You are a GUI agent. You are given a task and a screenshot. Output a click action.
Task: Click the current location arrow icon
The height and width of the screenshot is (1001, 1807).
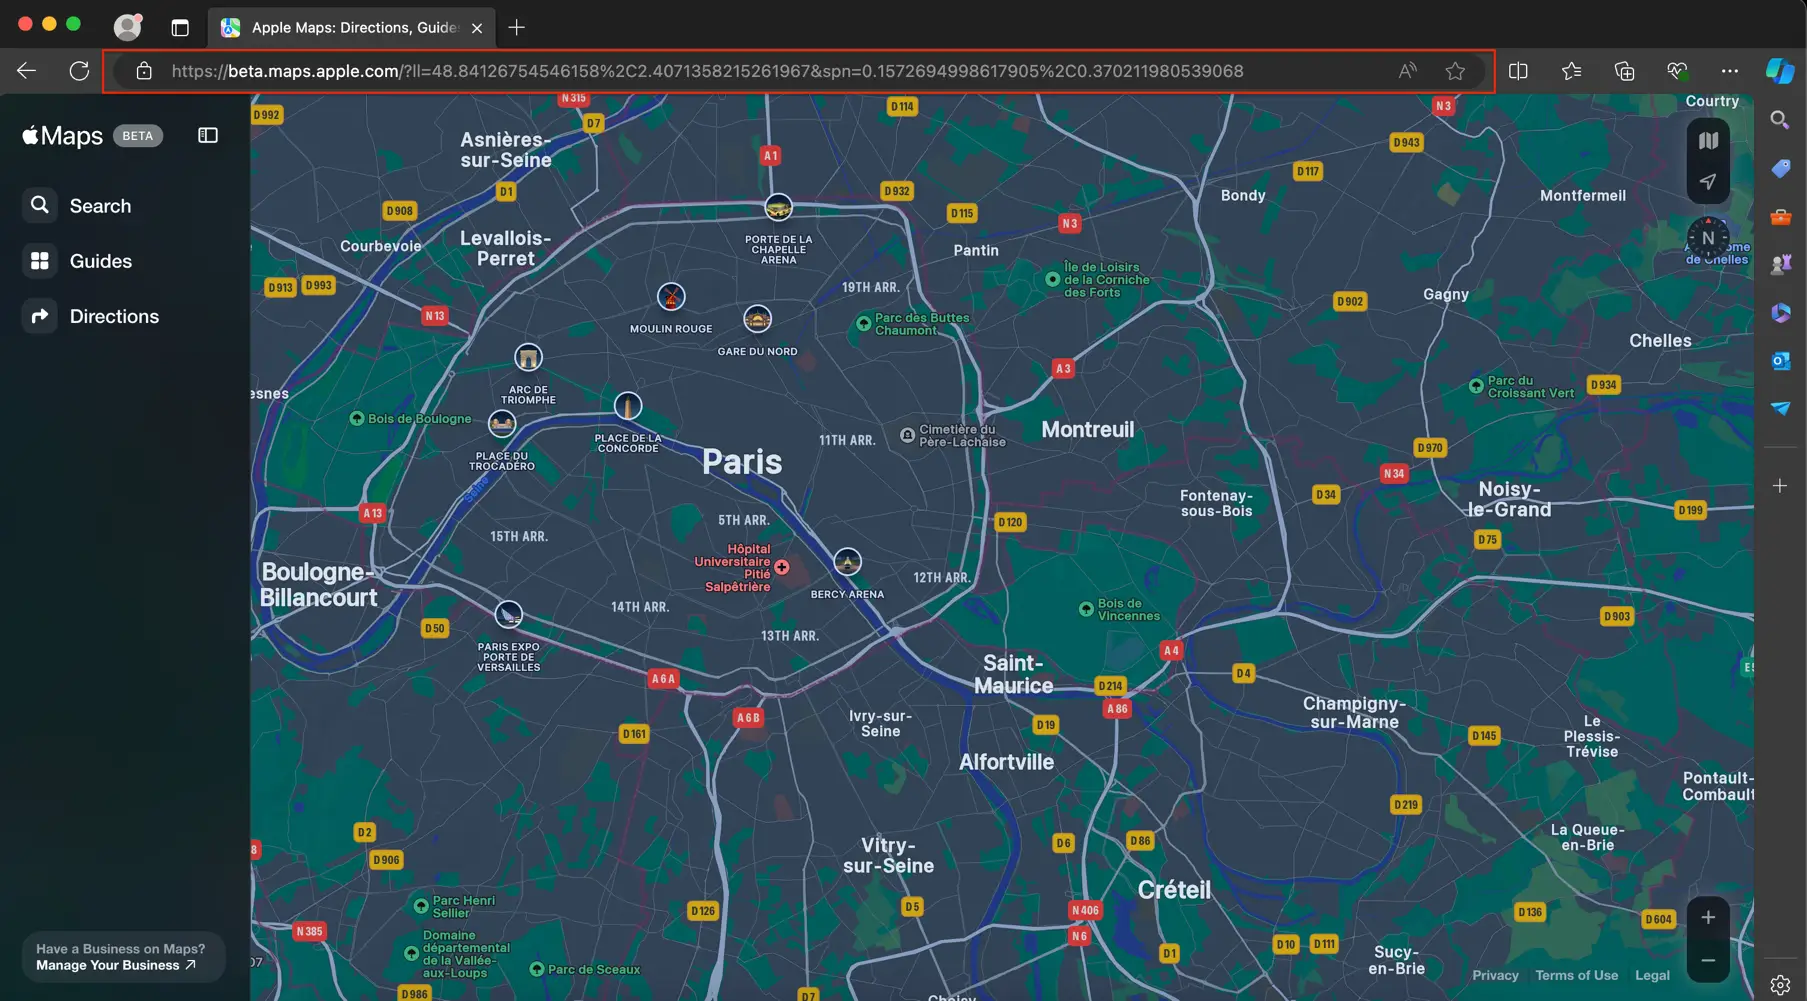pyautogui.click(x=1708, y=182)
